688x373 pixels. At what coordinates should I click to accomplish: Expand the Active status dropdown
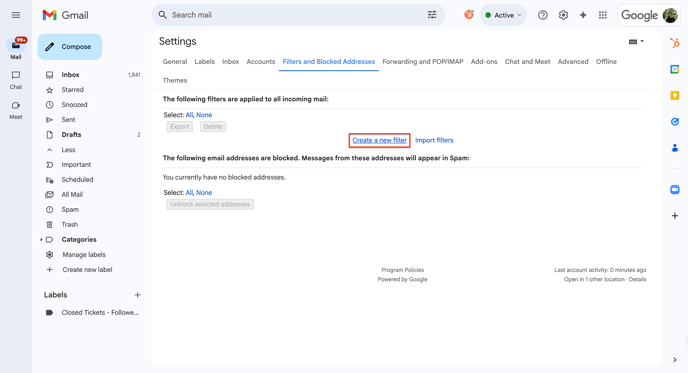pos(503,15)
